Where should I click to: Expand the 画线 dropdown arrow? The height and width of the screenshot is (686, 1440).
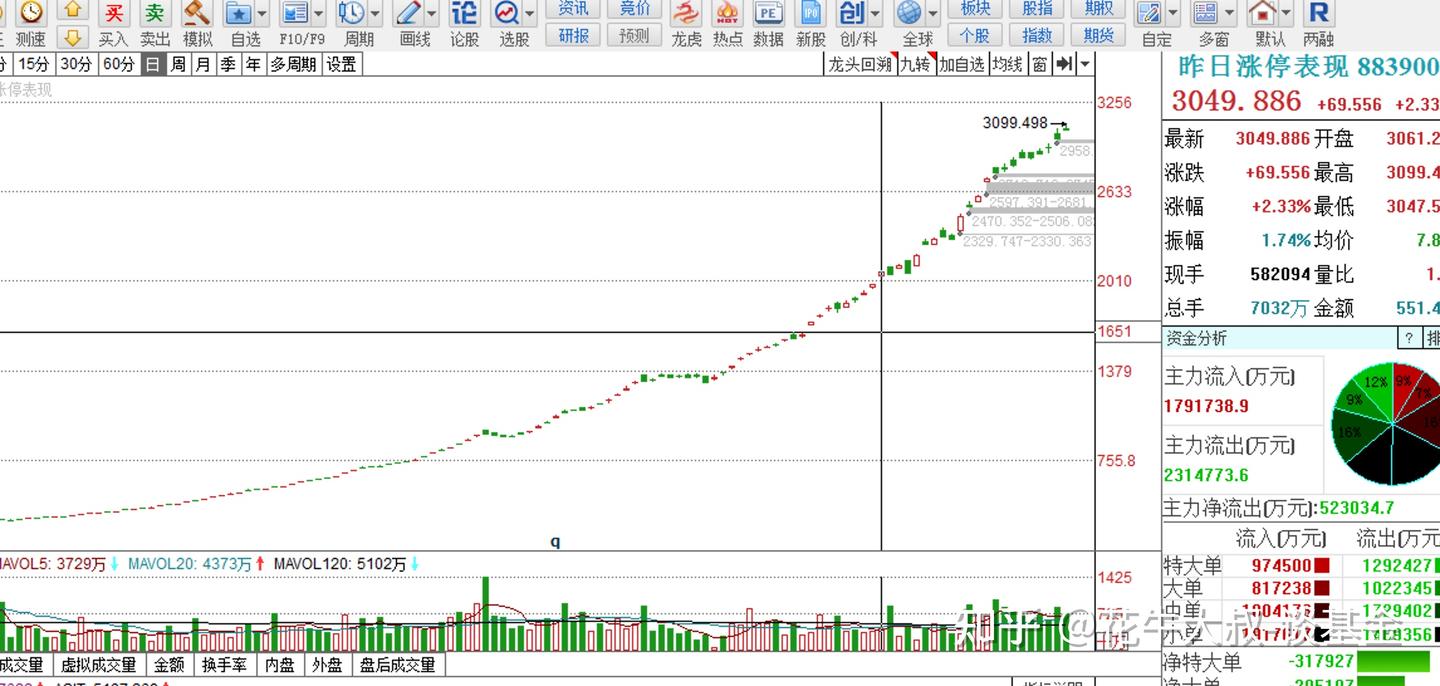[432, 14]
